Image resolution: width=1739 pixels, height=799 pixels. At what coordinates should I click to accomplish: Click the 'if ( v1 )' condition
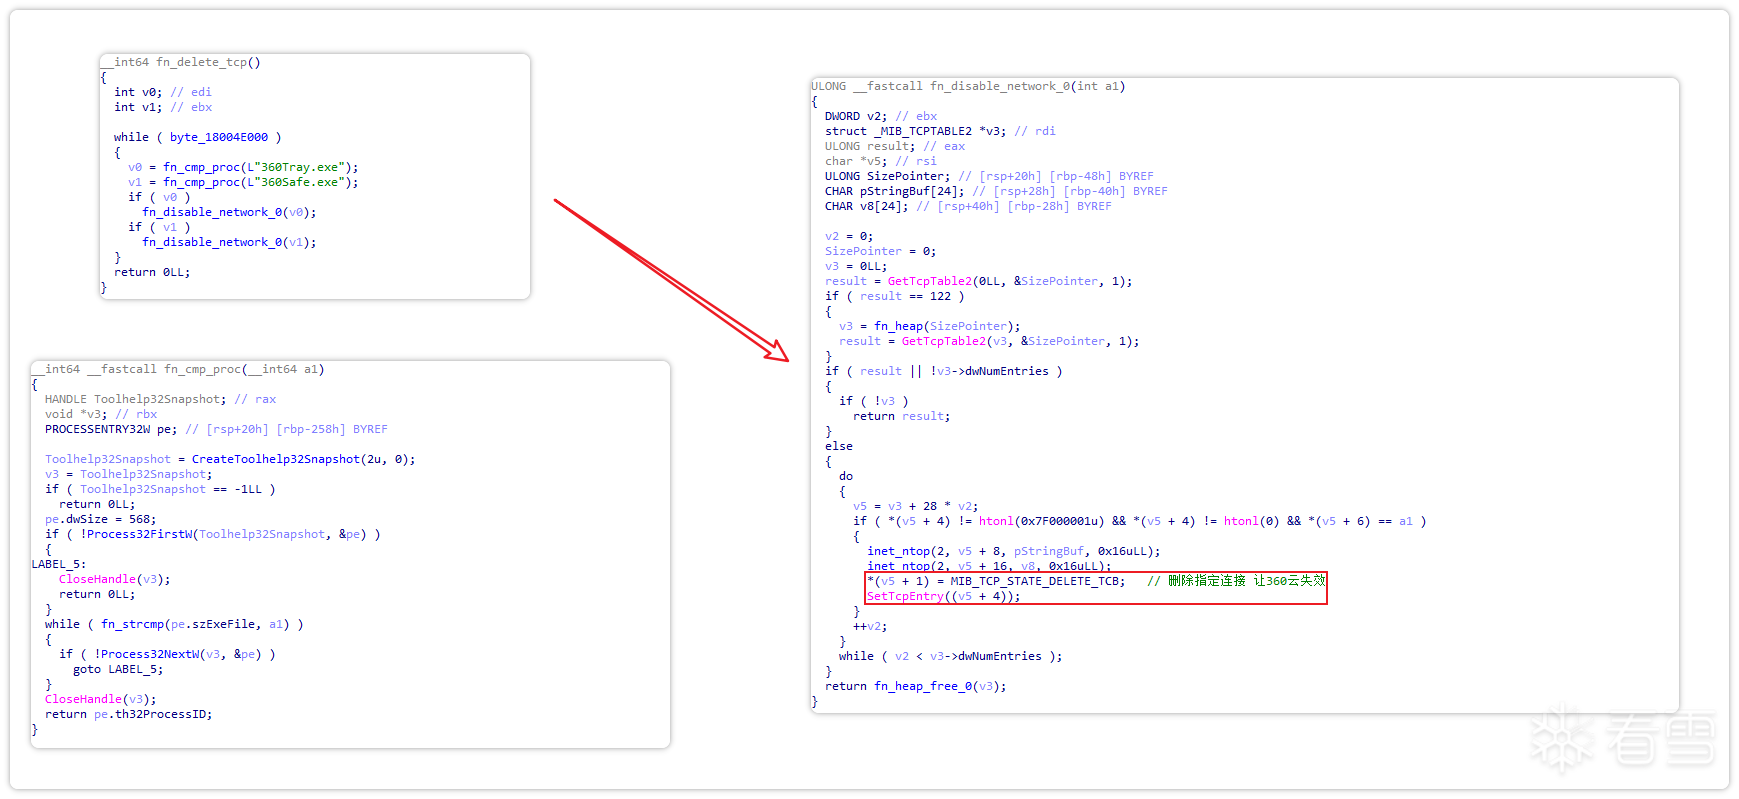[x=158, y=227]
